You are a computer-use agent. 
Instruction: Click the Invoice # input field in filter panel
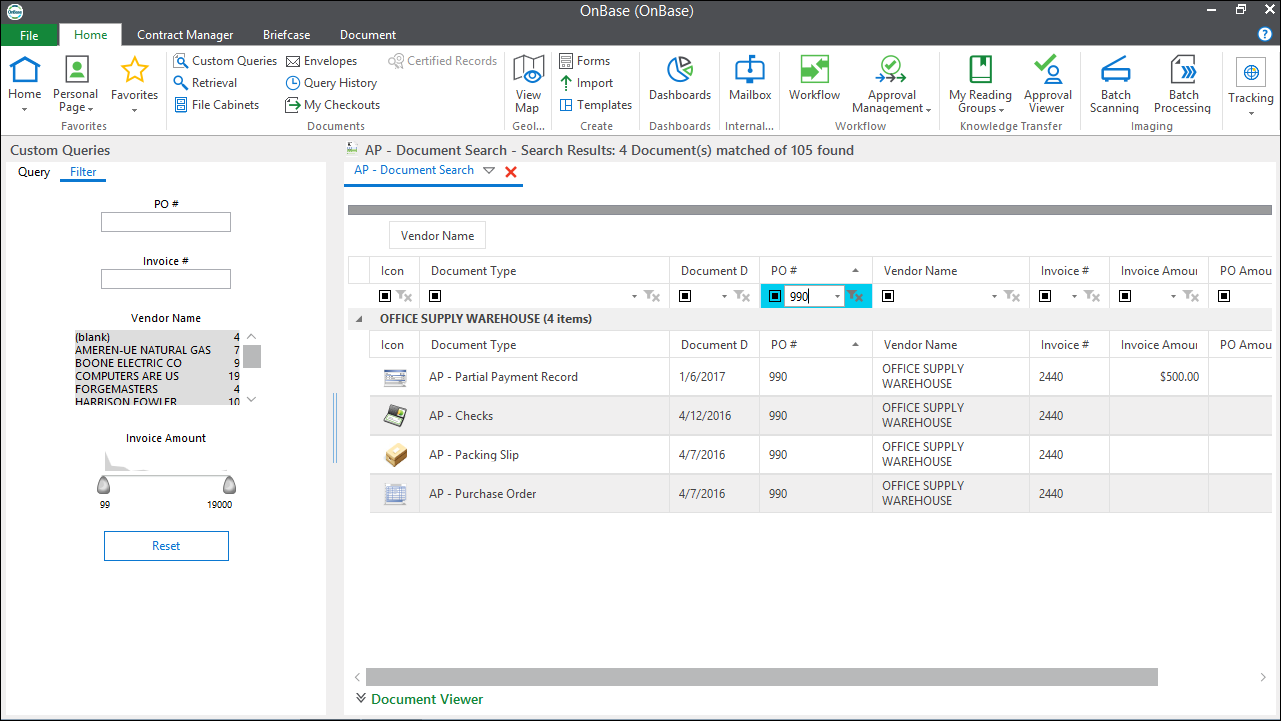pyautogui.click(x=166, y=279)
